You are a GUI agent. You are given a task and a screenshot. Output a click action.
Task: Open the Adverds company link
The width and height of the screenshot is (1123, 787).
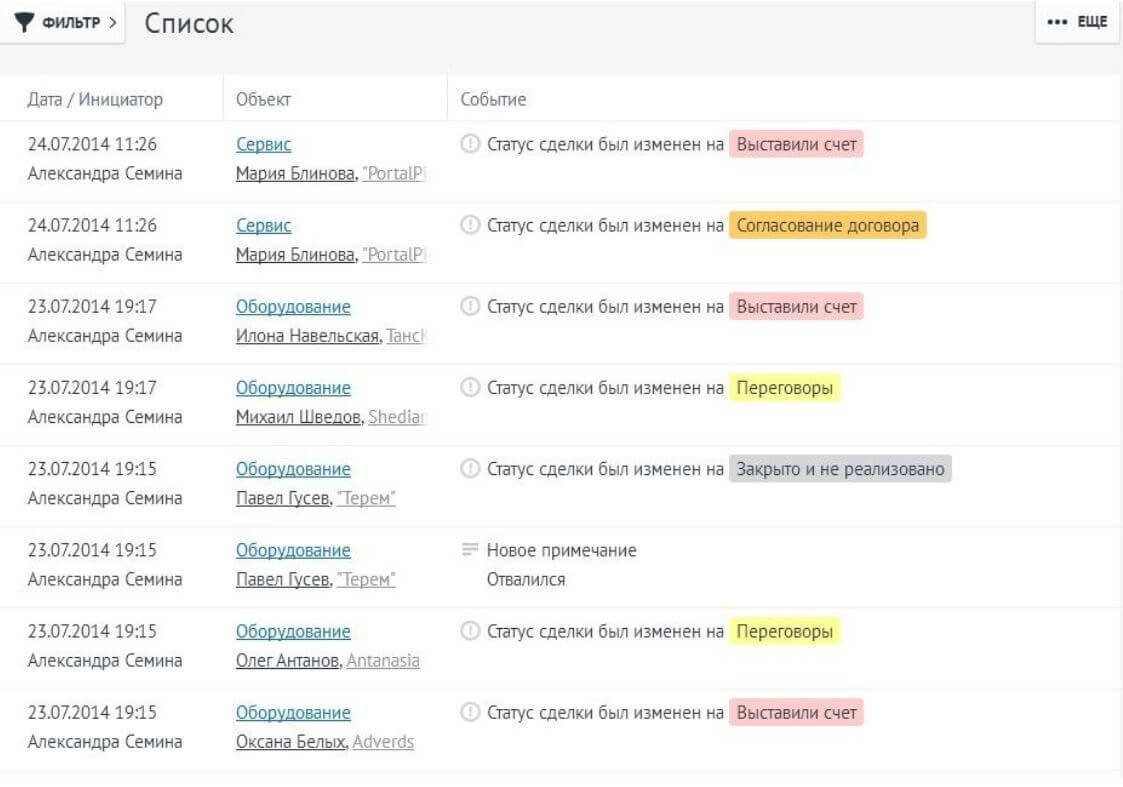pos(383,742)
